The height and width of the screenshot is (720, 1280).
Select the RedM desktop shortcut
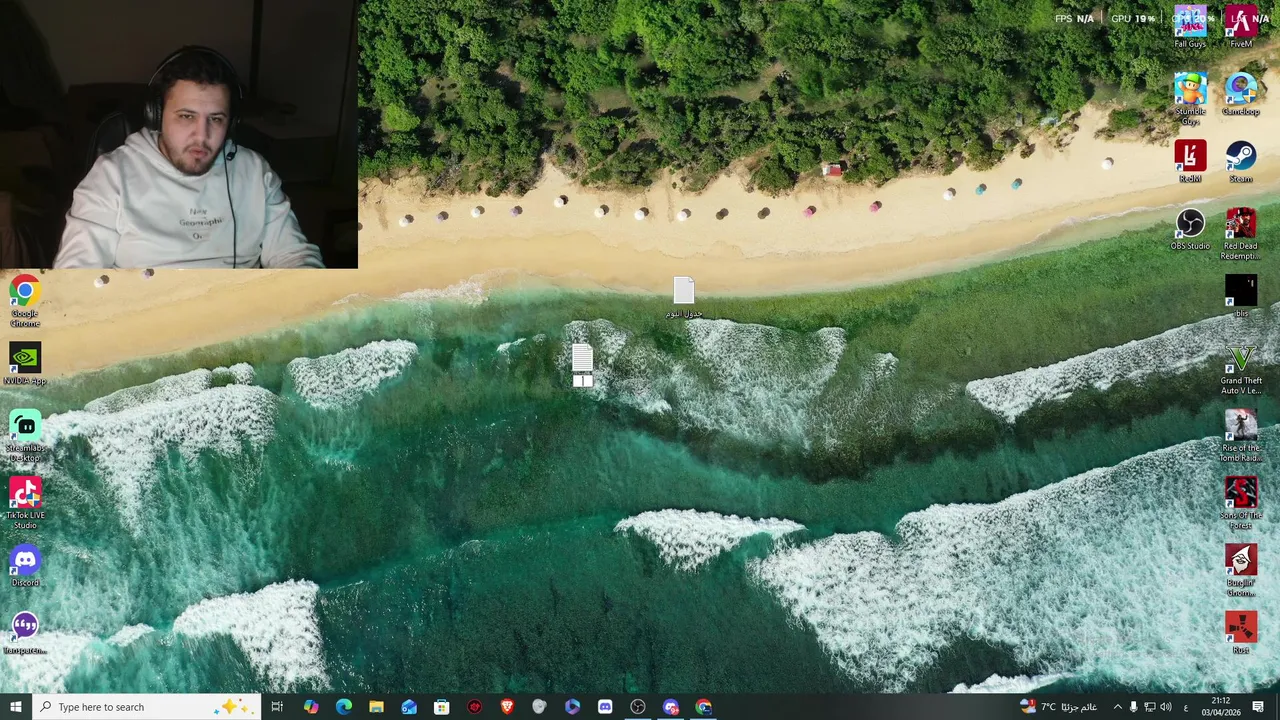click(1190, 162)
